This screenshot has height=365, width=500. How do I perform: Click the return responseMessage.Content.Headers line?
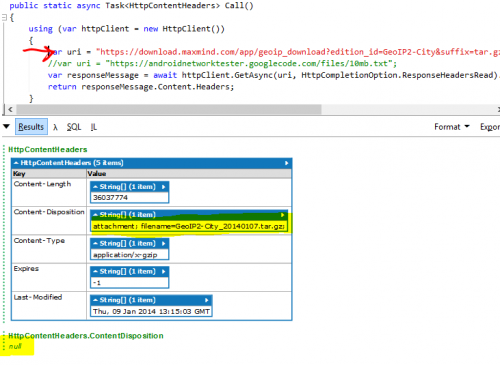click(141, 87)
